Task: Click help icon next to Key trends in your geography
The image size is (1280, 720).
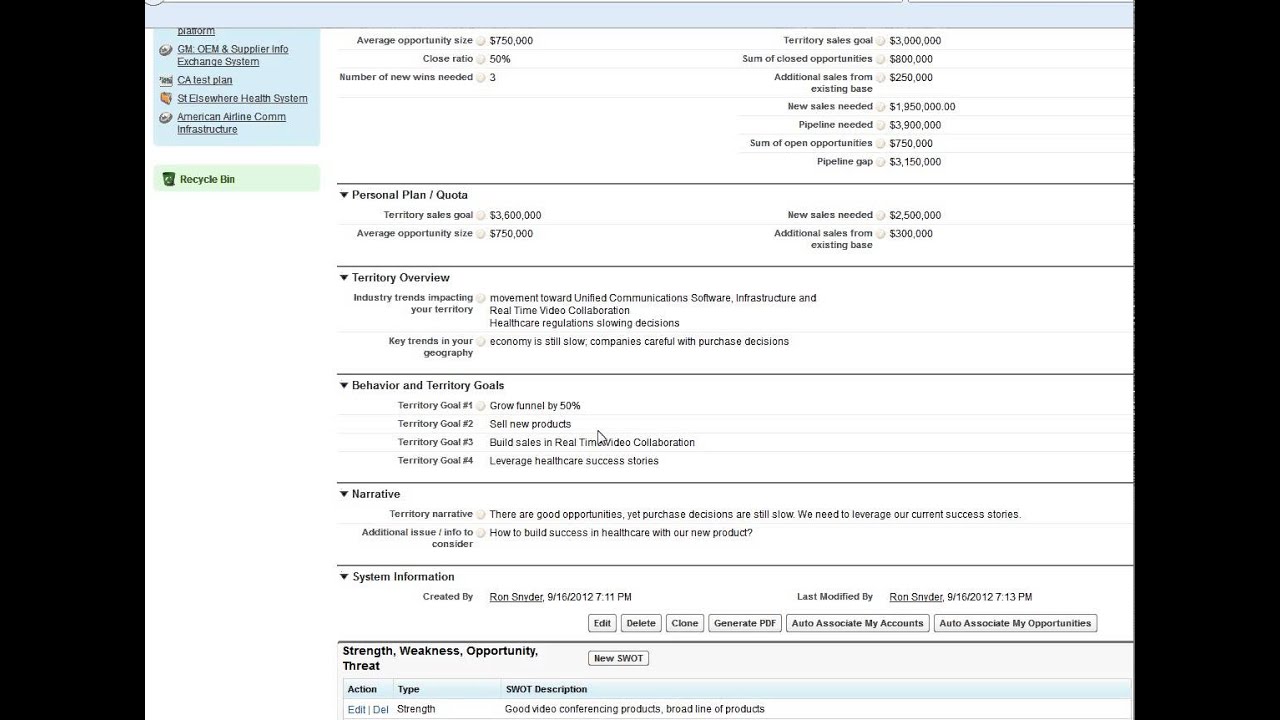Action: (481, 342)
